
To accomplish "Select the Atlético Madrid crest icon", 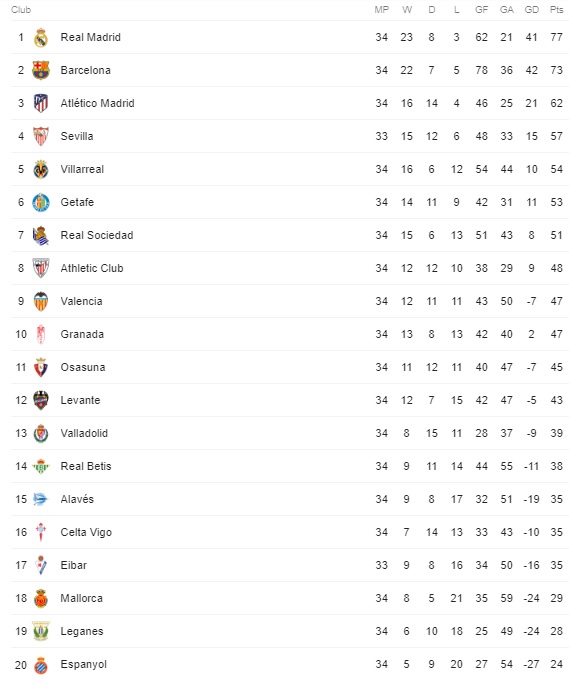I will [41, 103].
